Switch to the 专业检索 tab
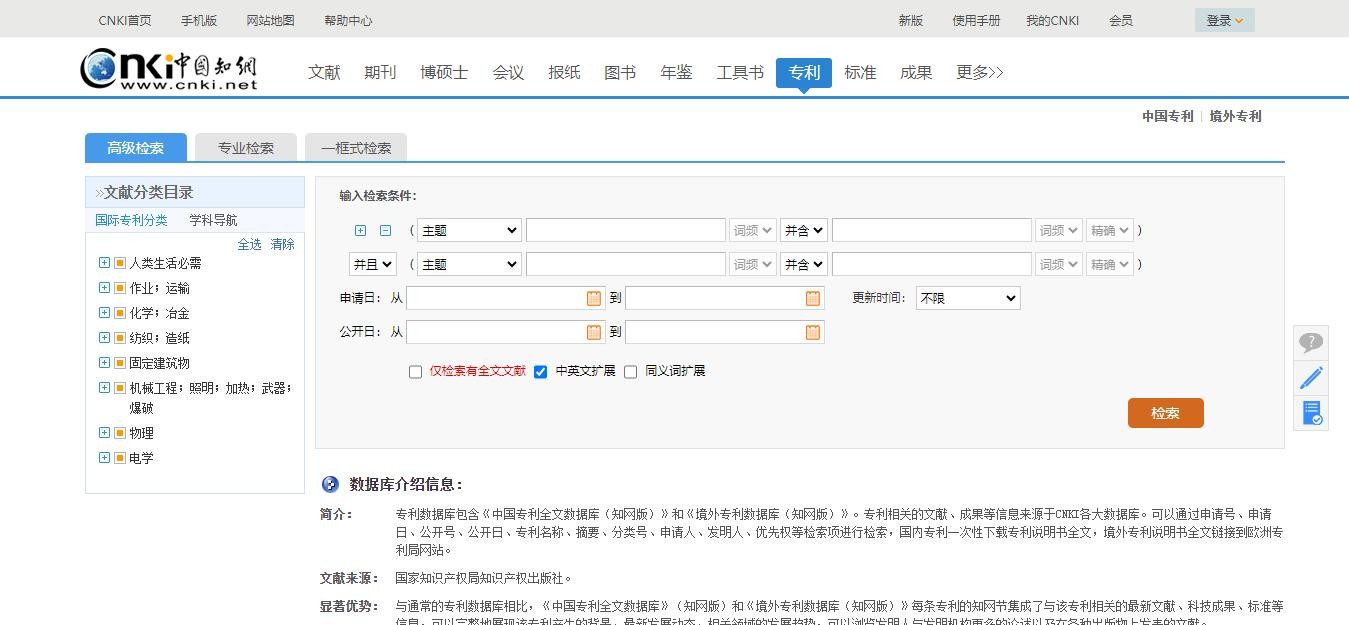This screenshot has height=625, width=1349. (x=246, y=148)
